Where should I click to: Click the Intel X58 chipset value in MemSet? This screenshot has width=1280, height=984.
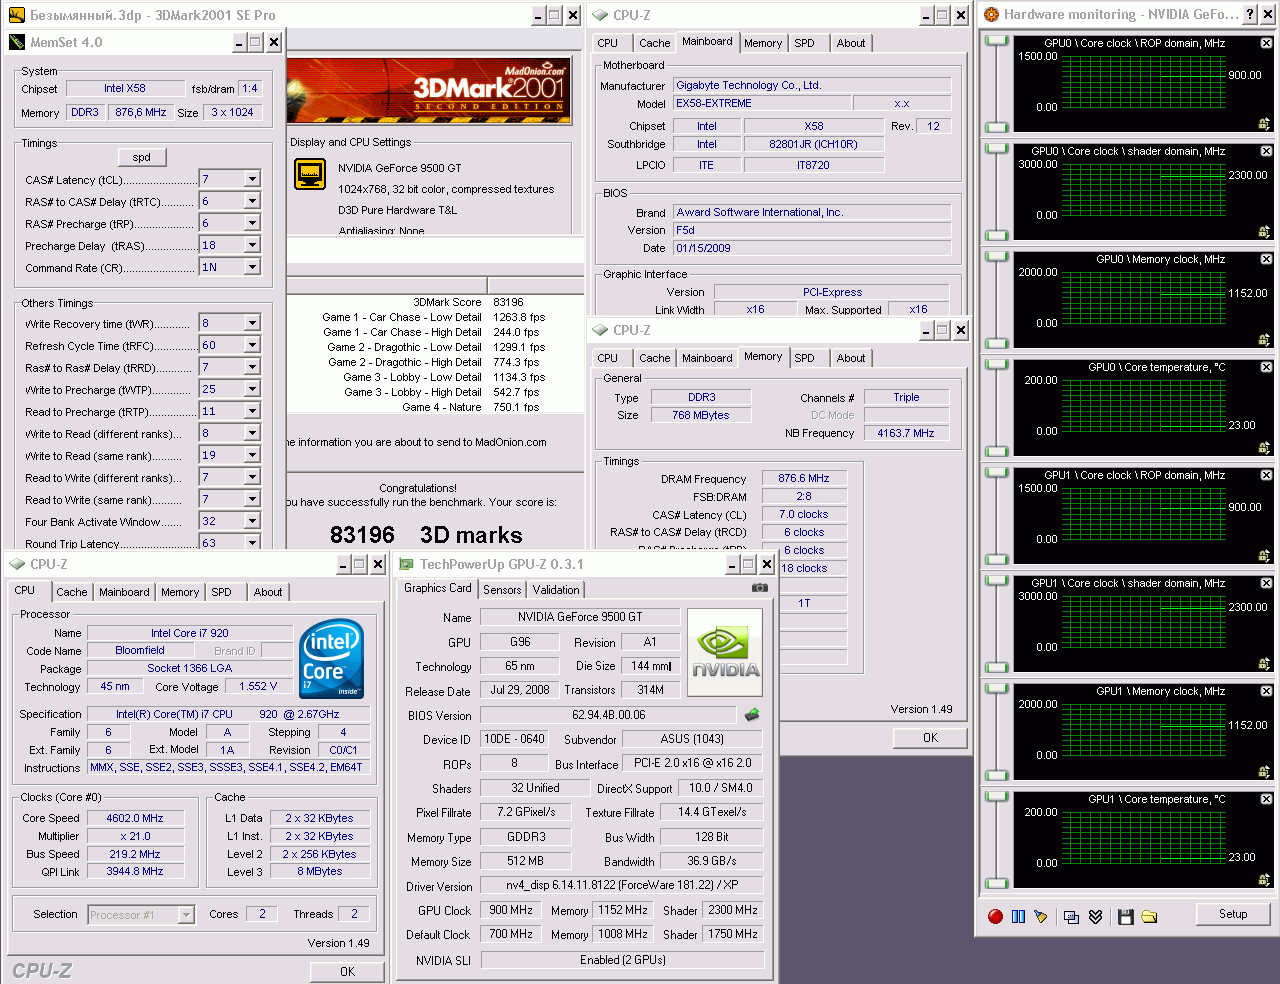tap(125, 88)
